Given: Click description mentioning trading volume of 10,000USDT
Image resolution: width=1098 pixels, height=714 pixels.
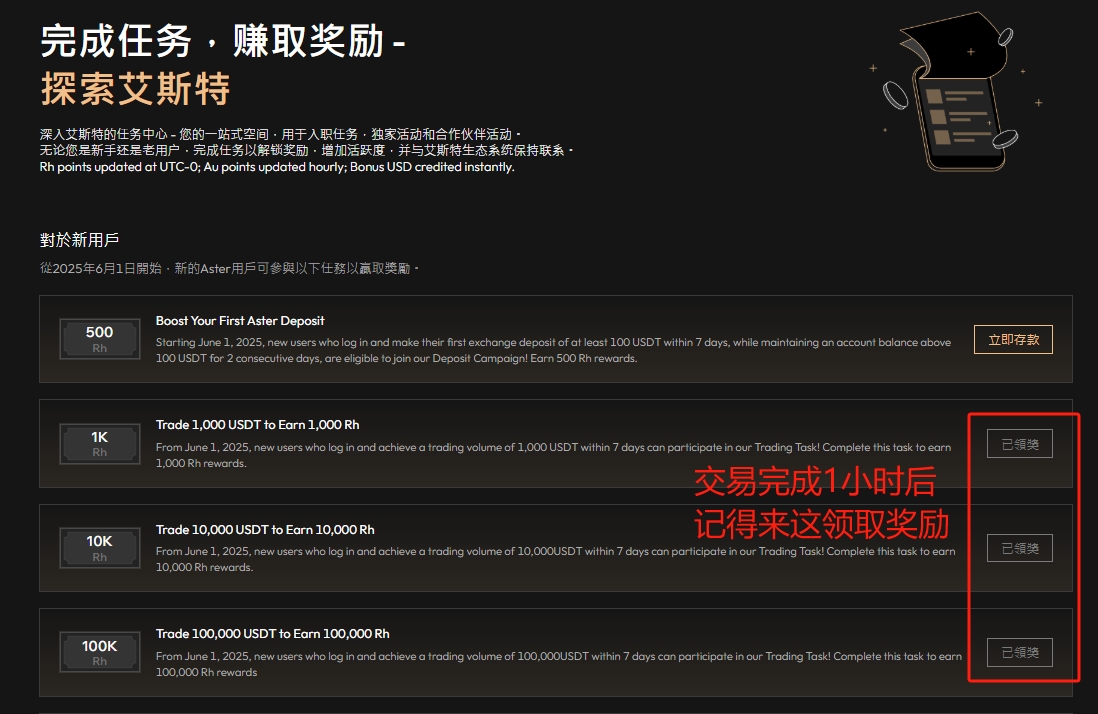Looking at the screenshot, I should click(555, 559).
